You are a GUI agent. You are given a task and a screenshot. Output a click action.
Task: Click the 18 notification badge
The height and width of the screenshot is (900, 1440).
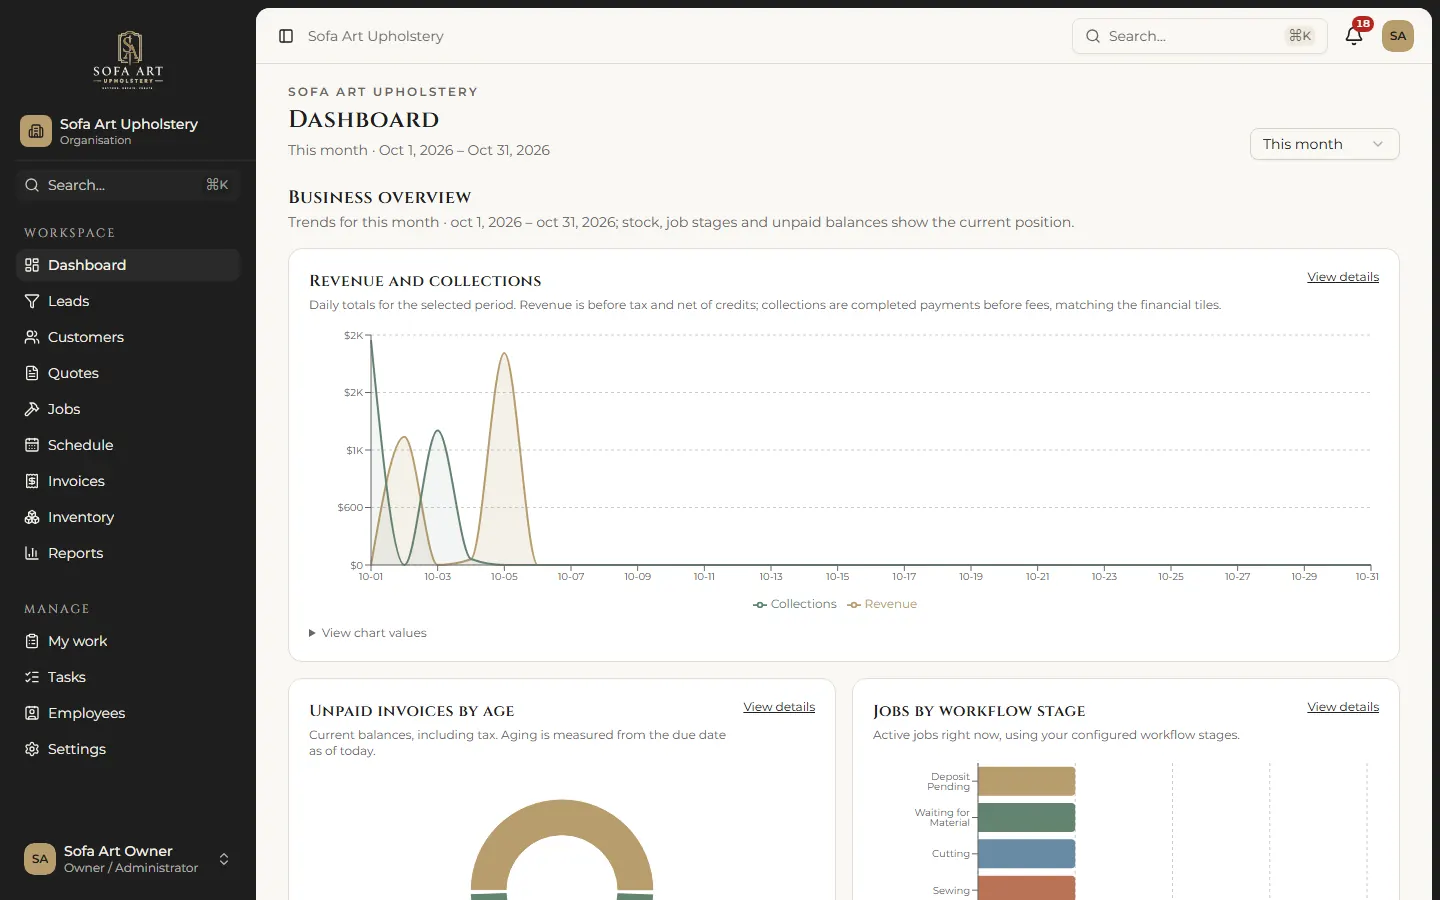tap(1363, 24)
